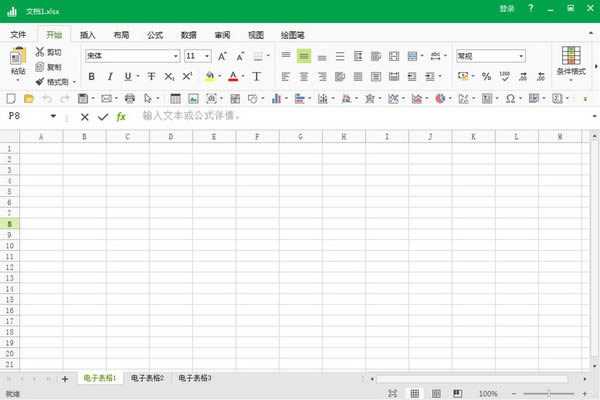The width and height of the screenshot is (600, 400).
Task: Expand the Paste options arrow below 粘贴
Action: pyautogui.click(x=18, y=80)
